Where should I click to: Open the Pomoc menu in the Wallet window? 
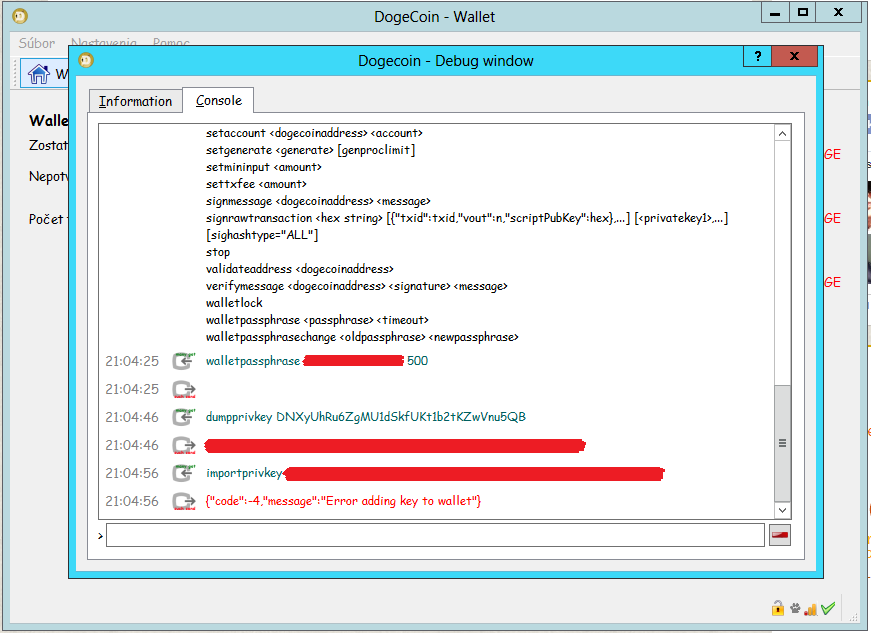171,43
